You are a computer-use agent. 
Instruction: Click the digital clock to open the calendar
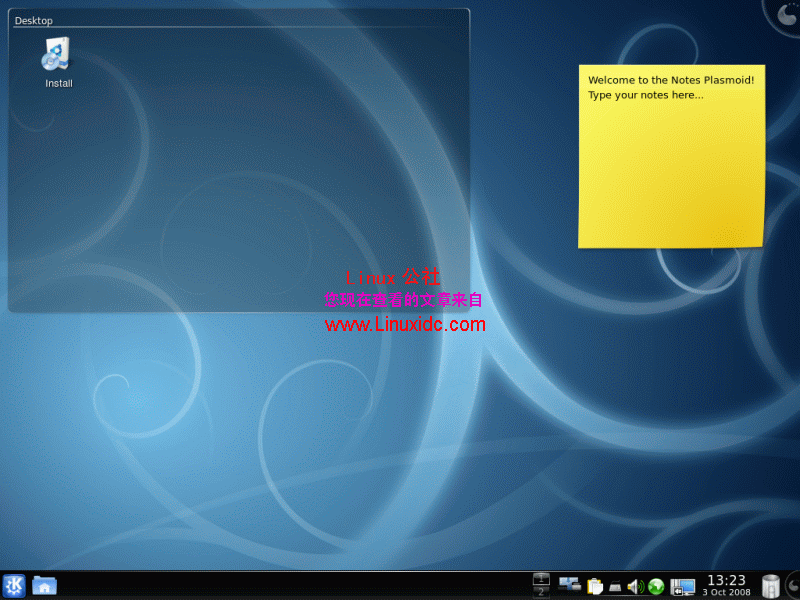tap(726, 578)
